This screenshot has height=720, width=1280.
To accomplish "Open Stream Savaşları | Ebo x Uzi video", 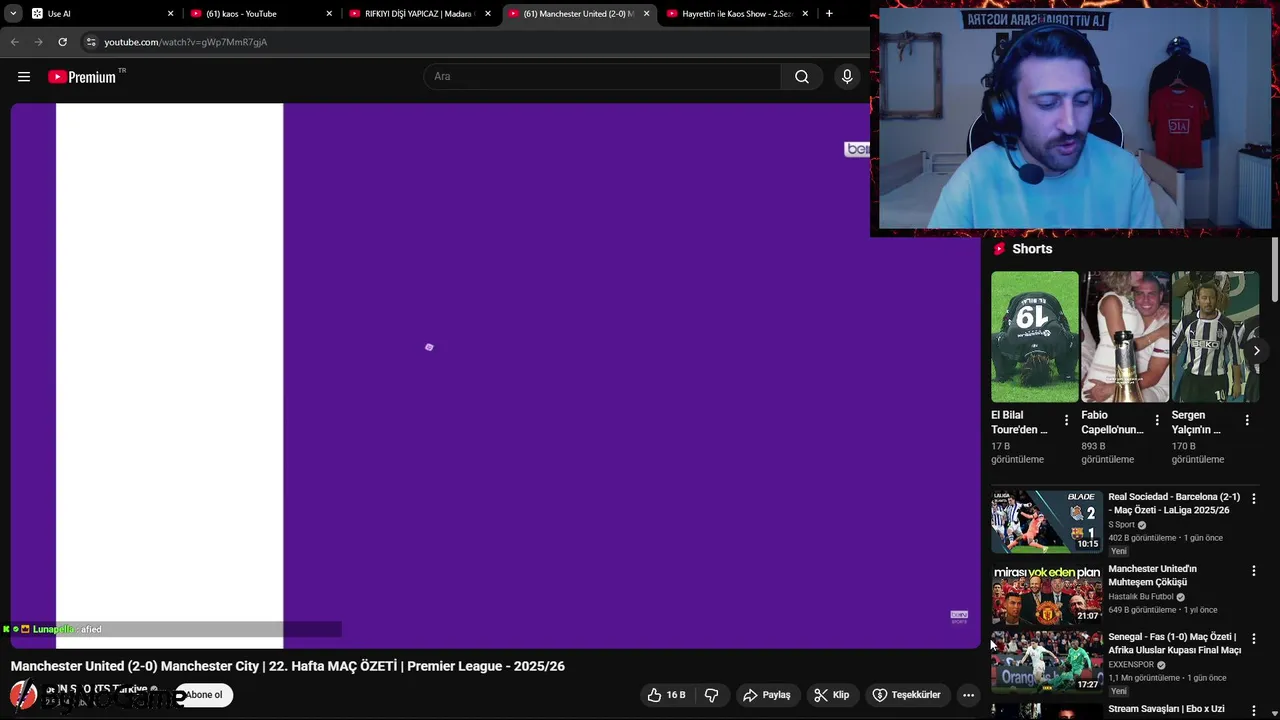I will [1166, 709].
